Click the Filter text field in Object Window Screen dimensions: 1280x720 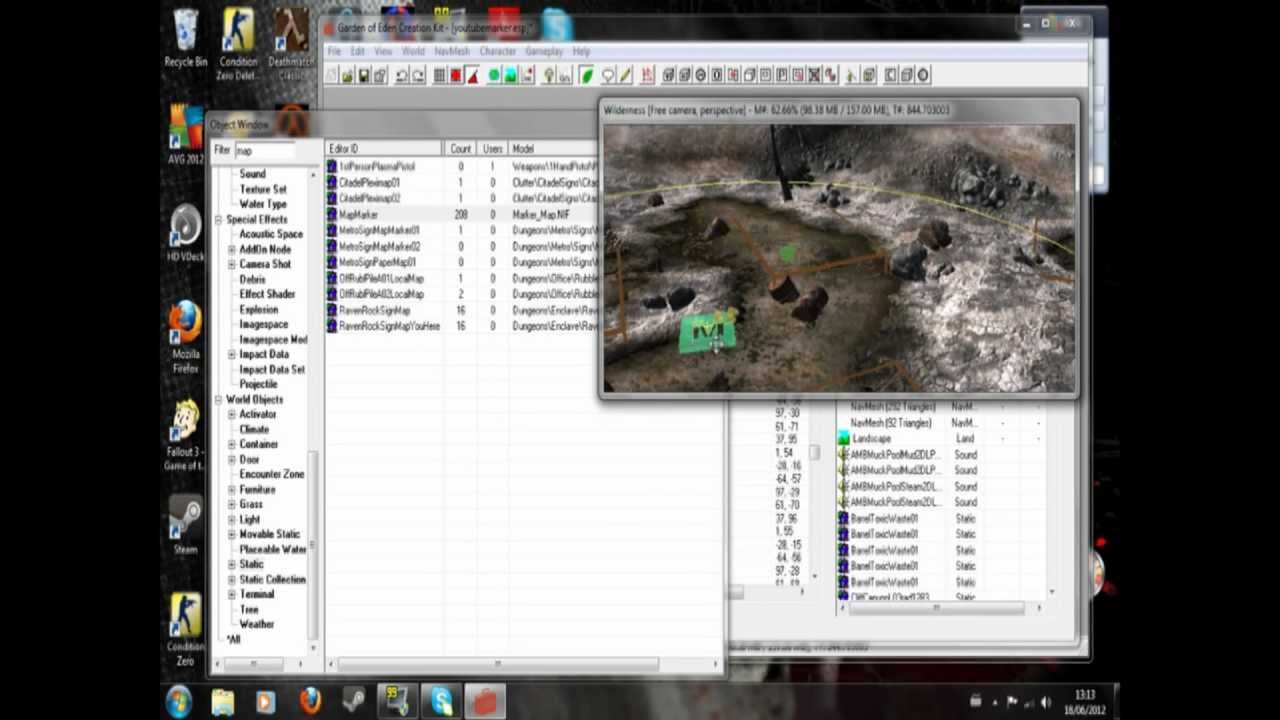tap(264, 150)
